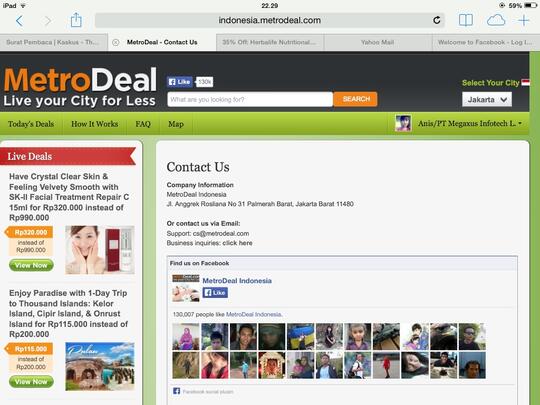Click the MetroDeal Indonesia page thumbnail
540x405 pixels.
click(x=186, y=288)
